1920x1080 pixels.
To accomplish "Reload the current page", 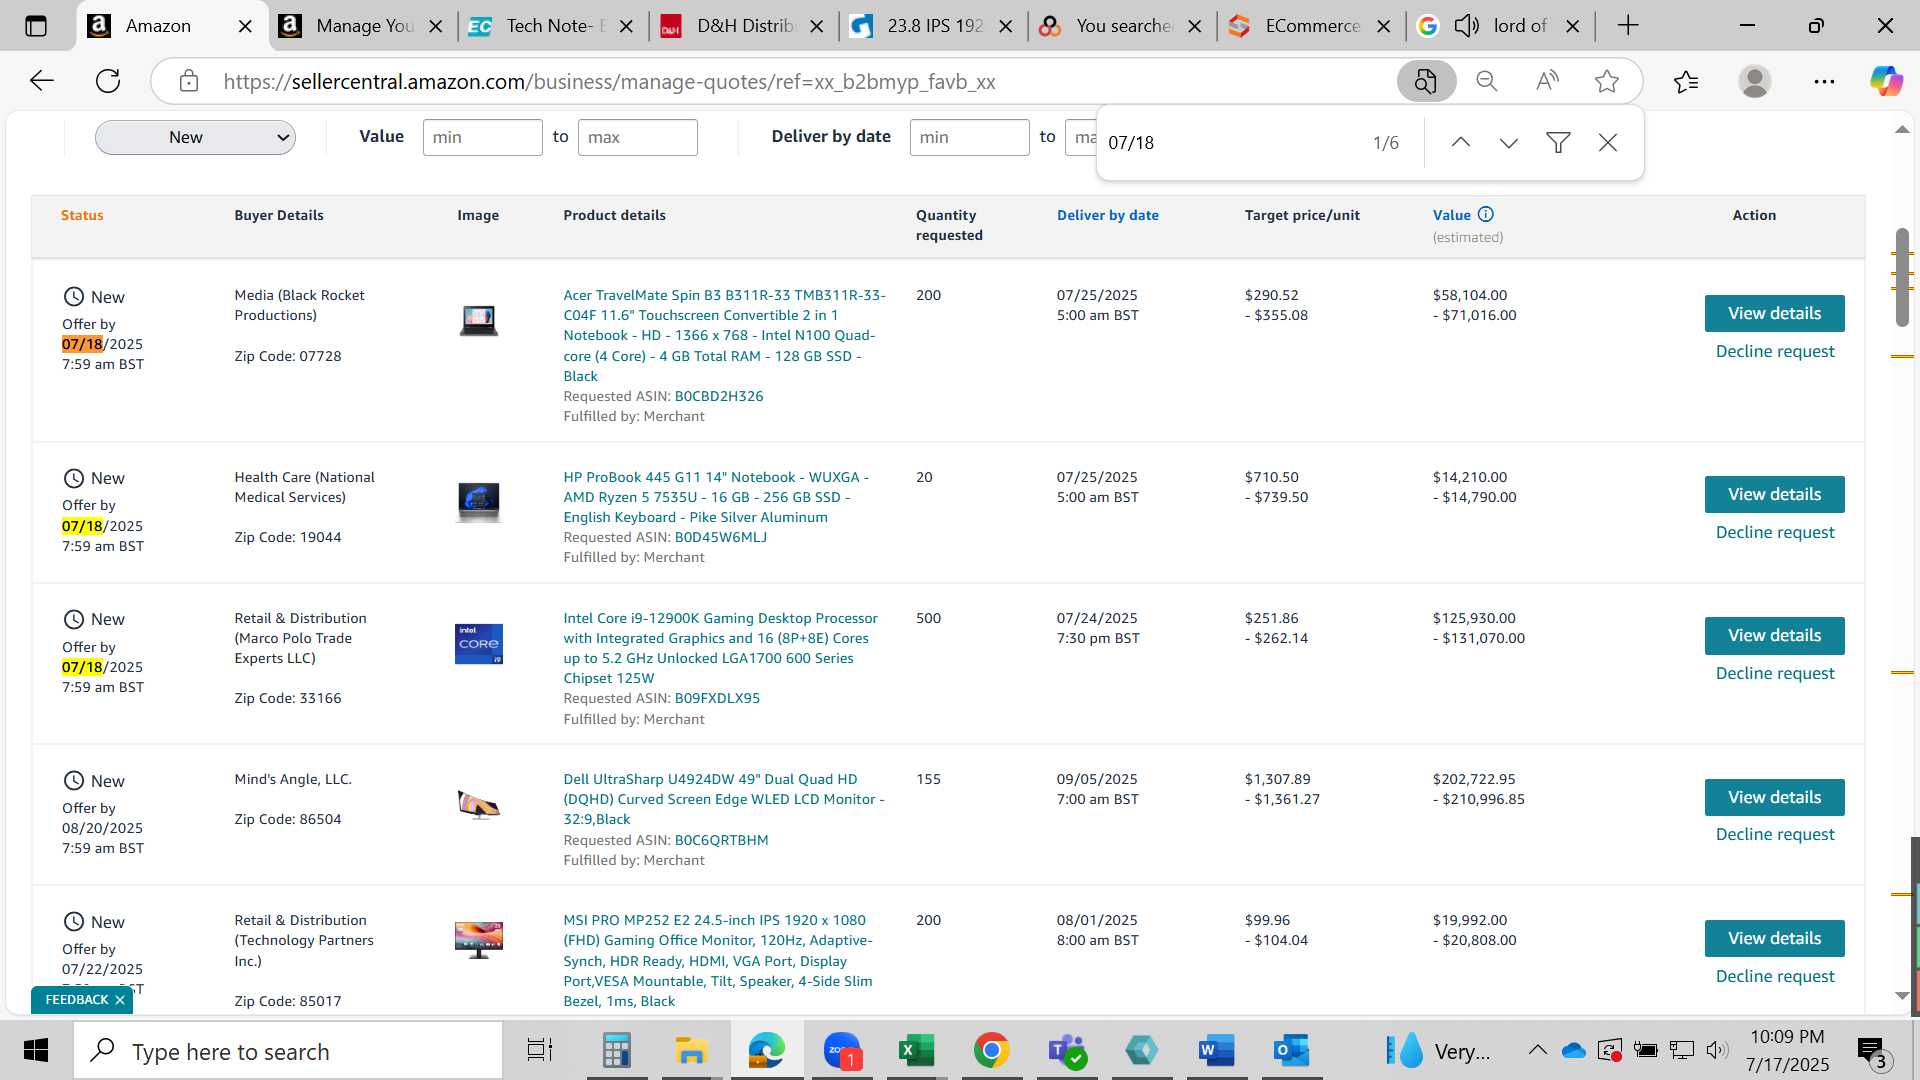I will click(108, 81).
